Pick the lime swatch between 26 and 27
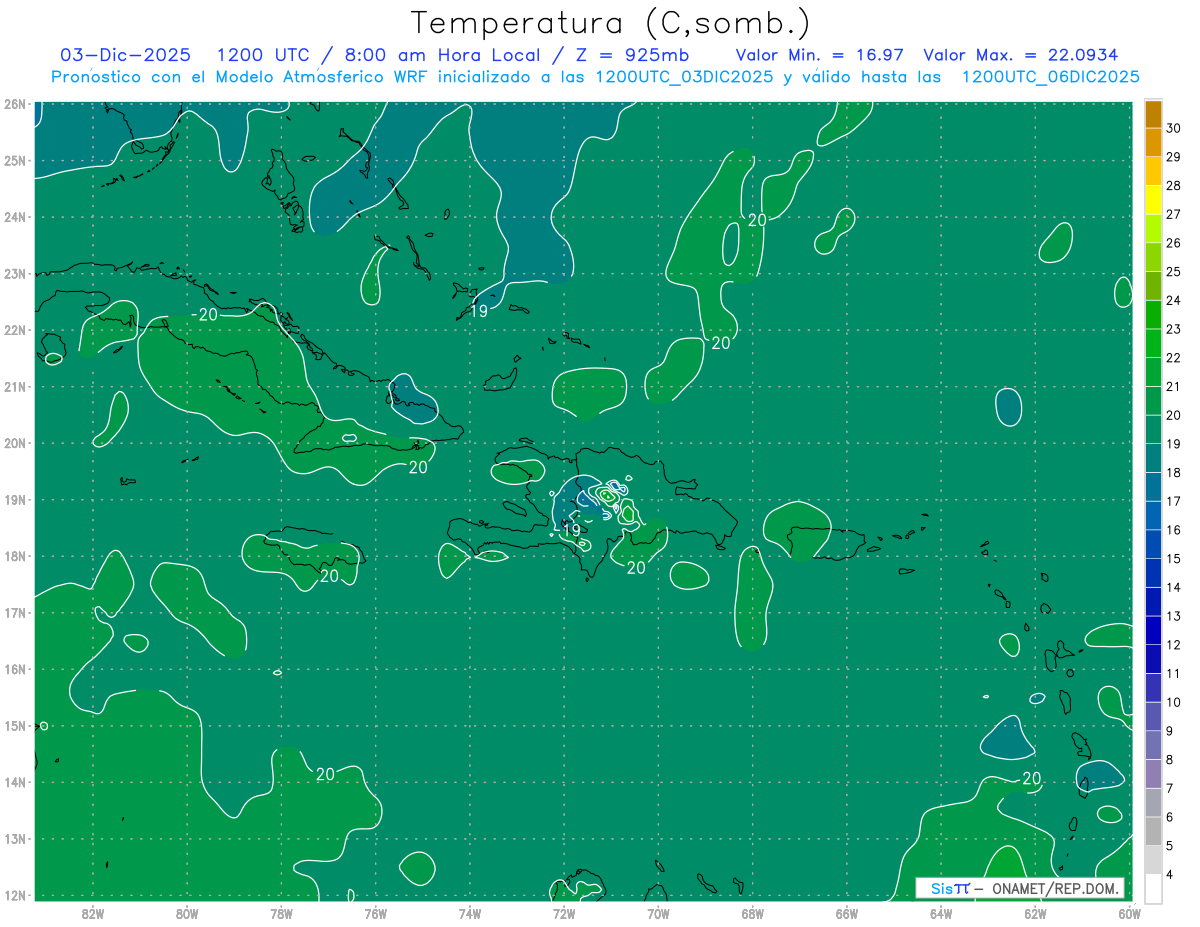This screenshot has height=927, width=1200. click(1153, 229)
